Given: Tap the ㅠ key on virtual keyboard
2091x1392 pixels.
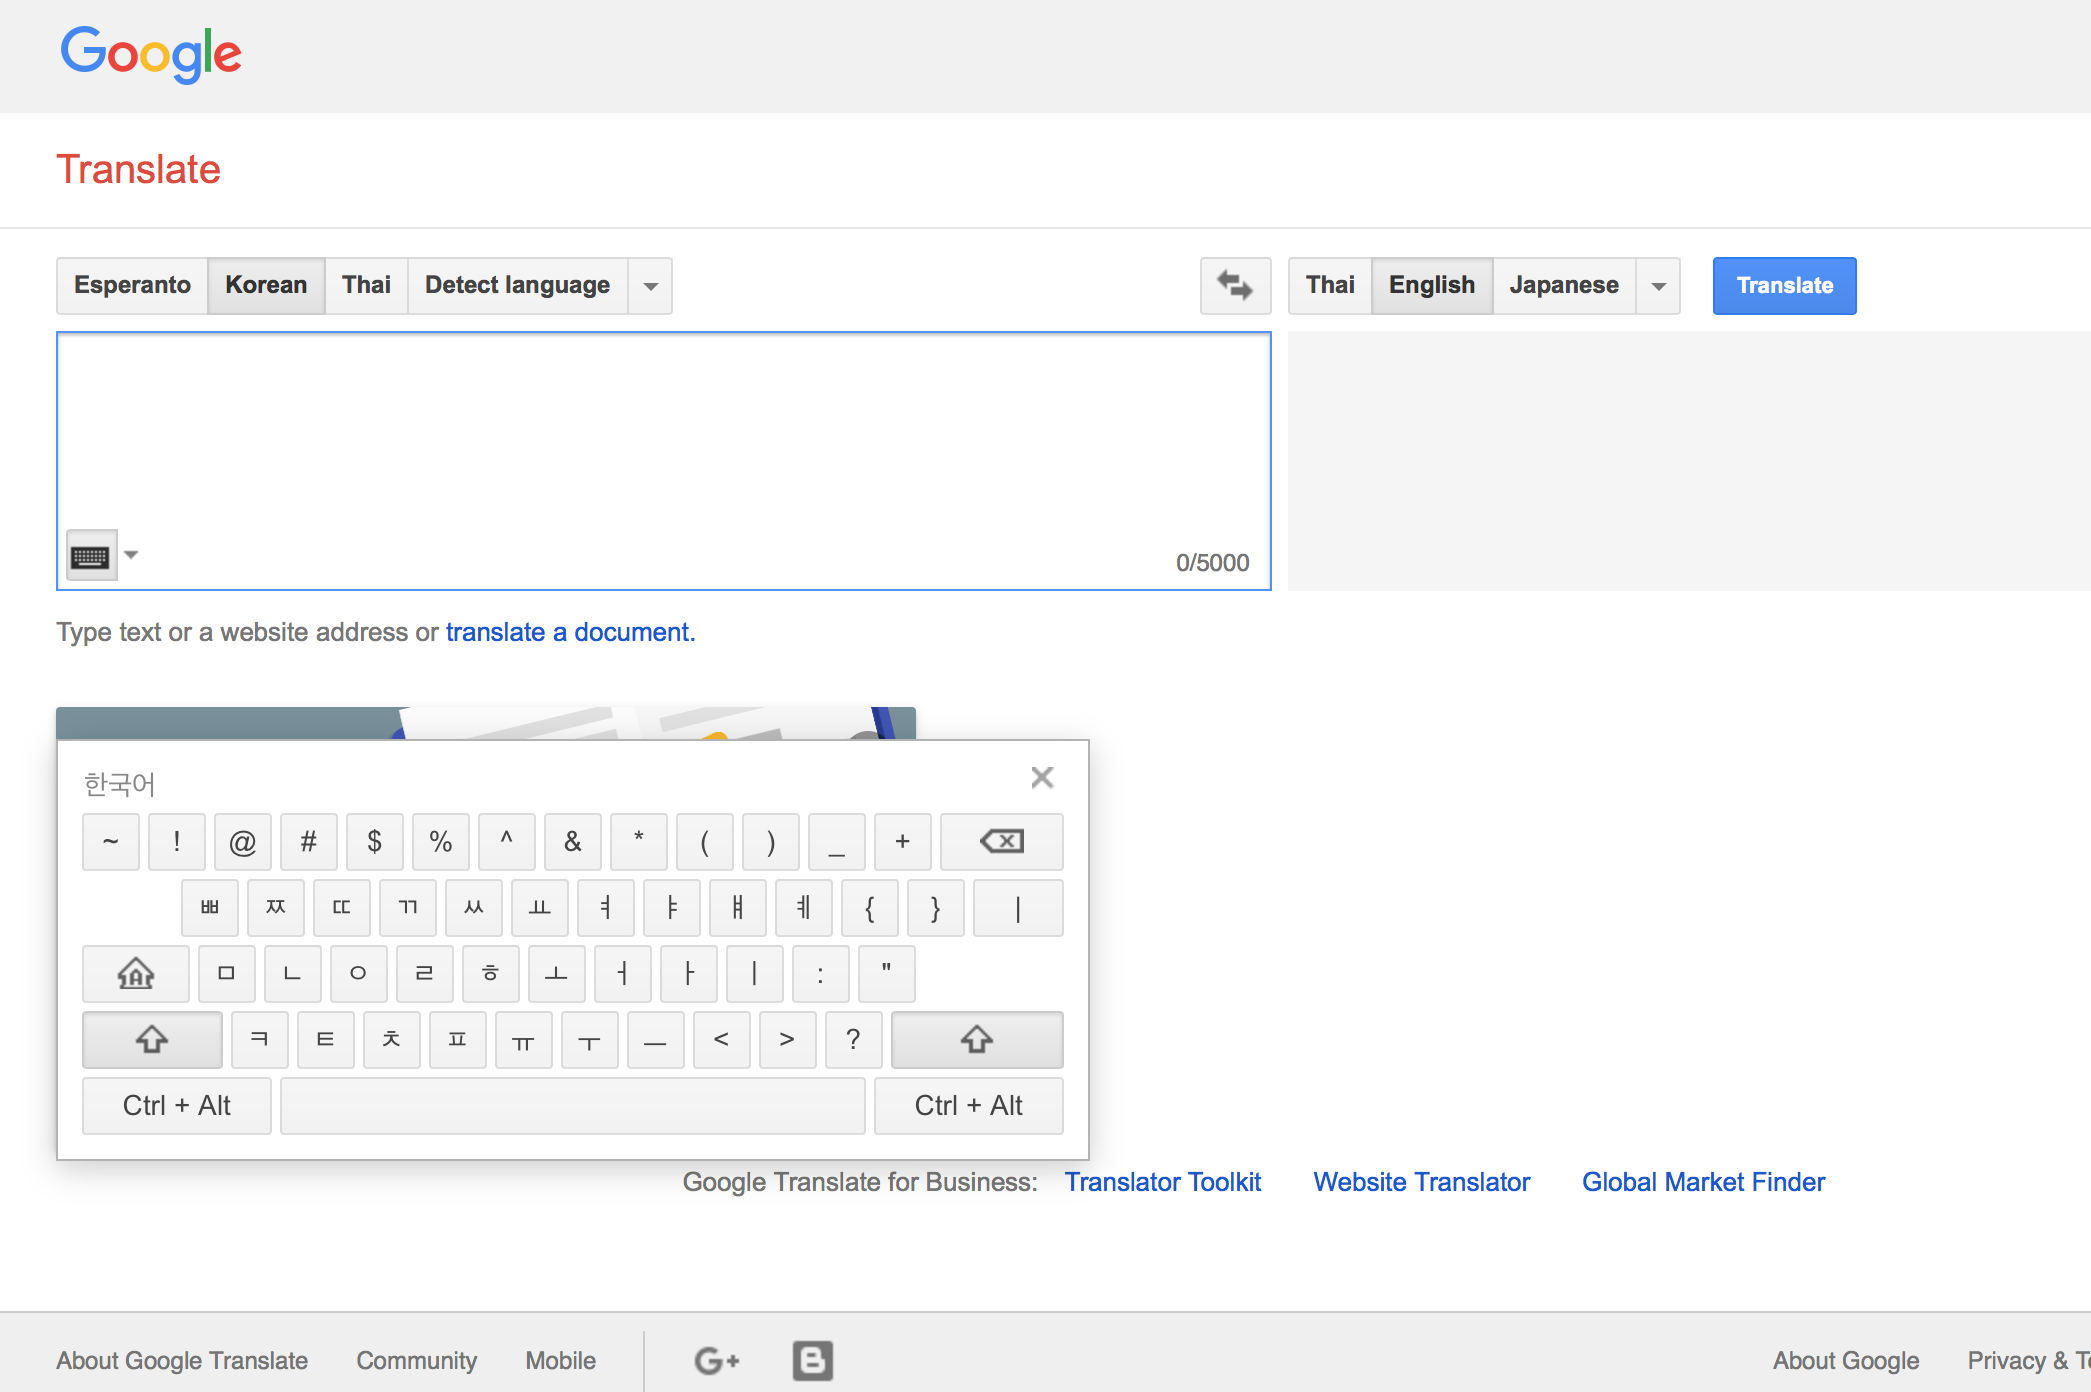Looking at the screenshot, I should coord(524,1039).
